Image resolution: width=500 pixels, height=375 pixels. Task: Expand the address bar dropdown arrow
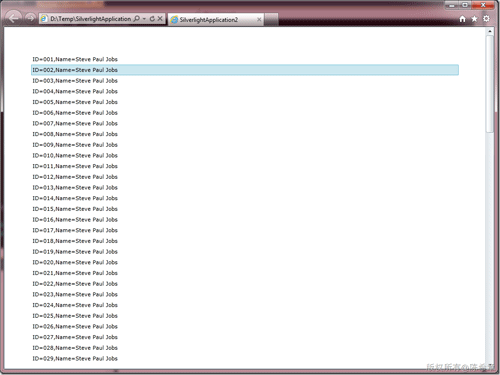coord(144,19)
